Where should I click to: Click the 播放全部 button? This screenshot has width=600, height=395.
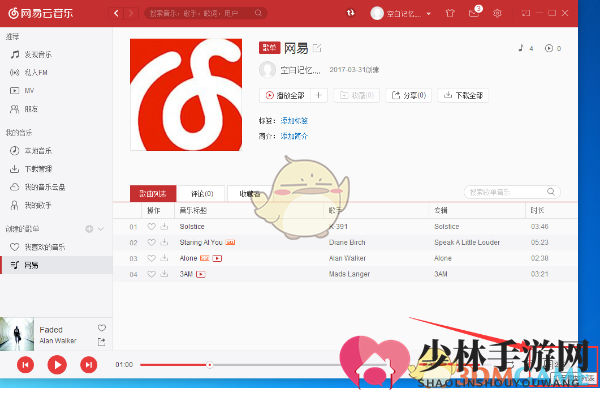pyautogui.click(x=285, y=95)
